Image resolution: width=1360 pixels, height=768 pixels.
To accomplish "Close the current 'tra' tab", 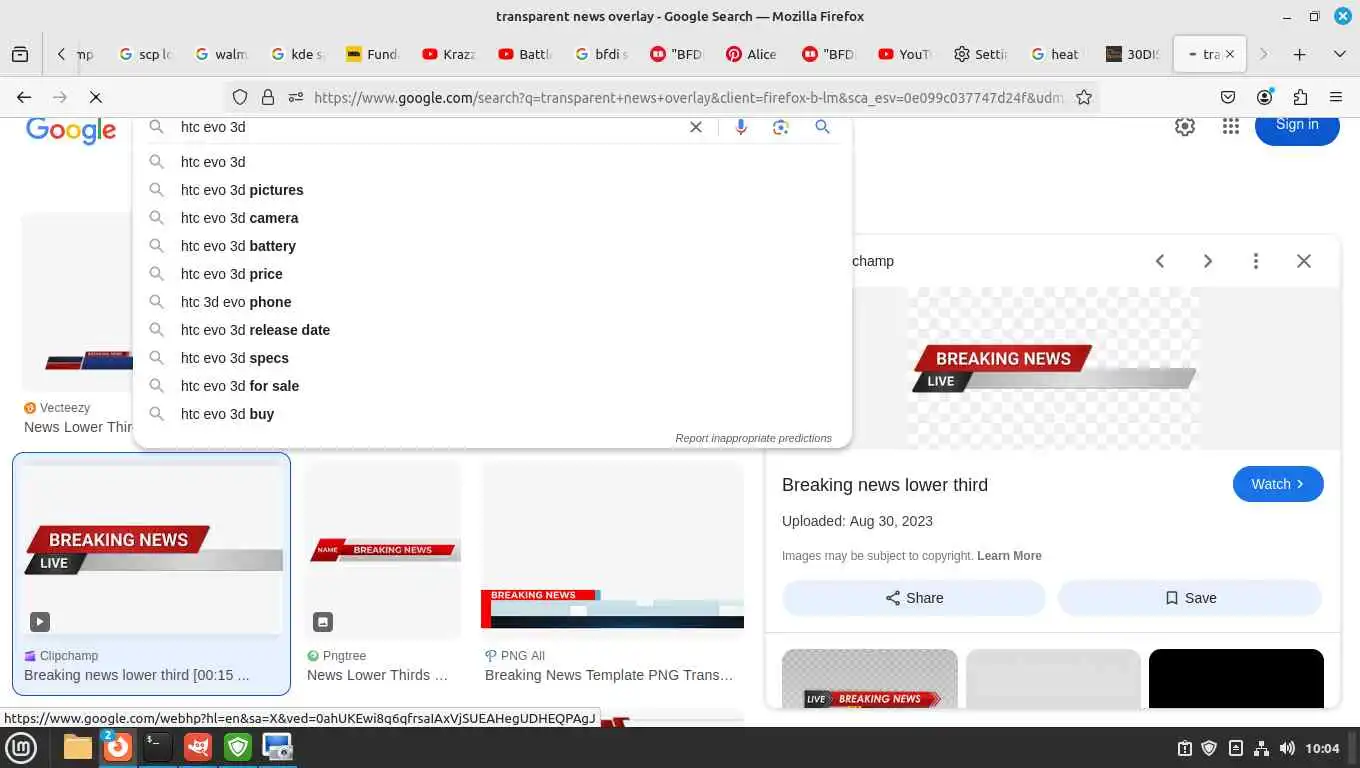I will pos(1230,54).
